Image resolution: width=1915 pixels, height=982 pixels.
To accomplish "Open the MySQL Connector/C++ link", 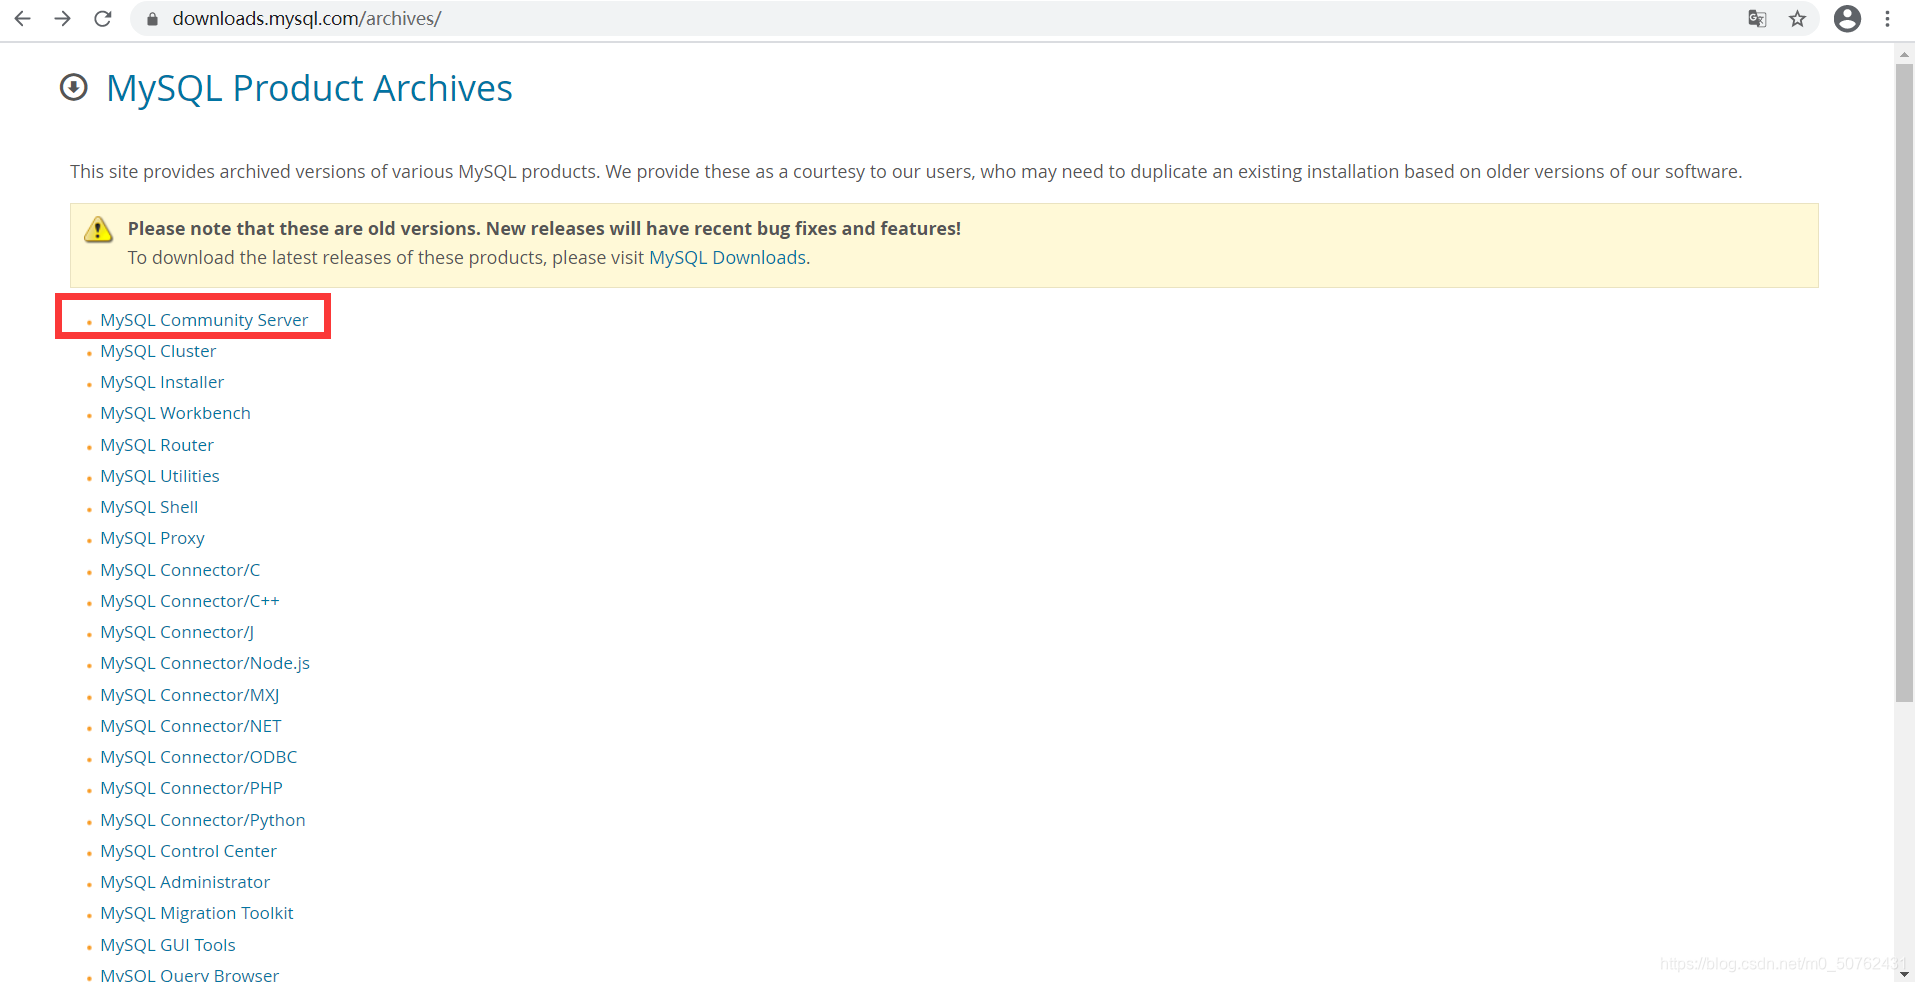I will [190, 601].
